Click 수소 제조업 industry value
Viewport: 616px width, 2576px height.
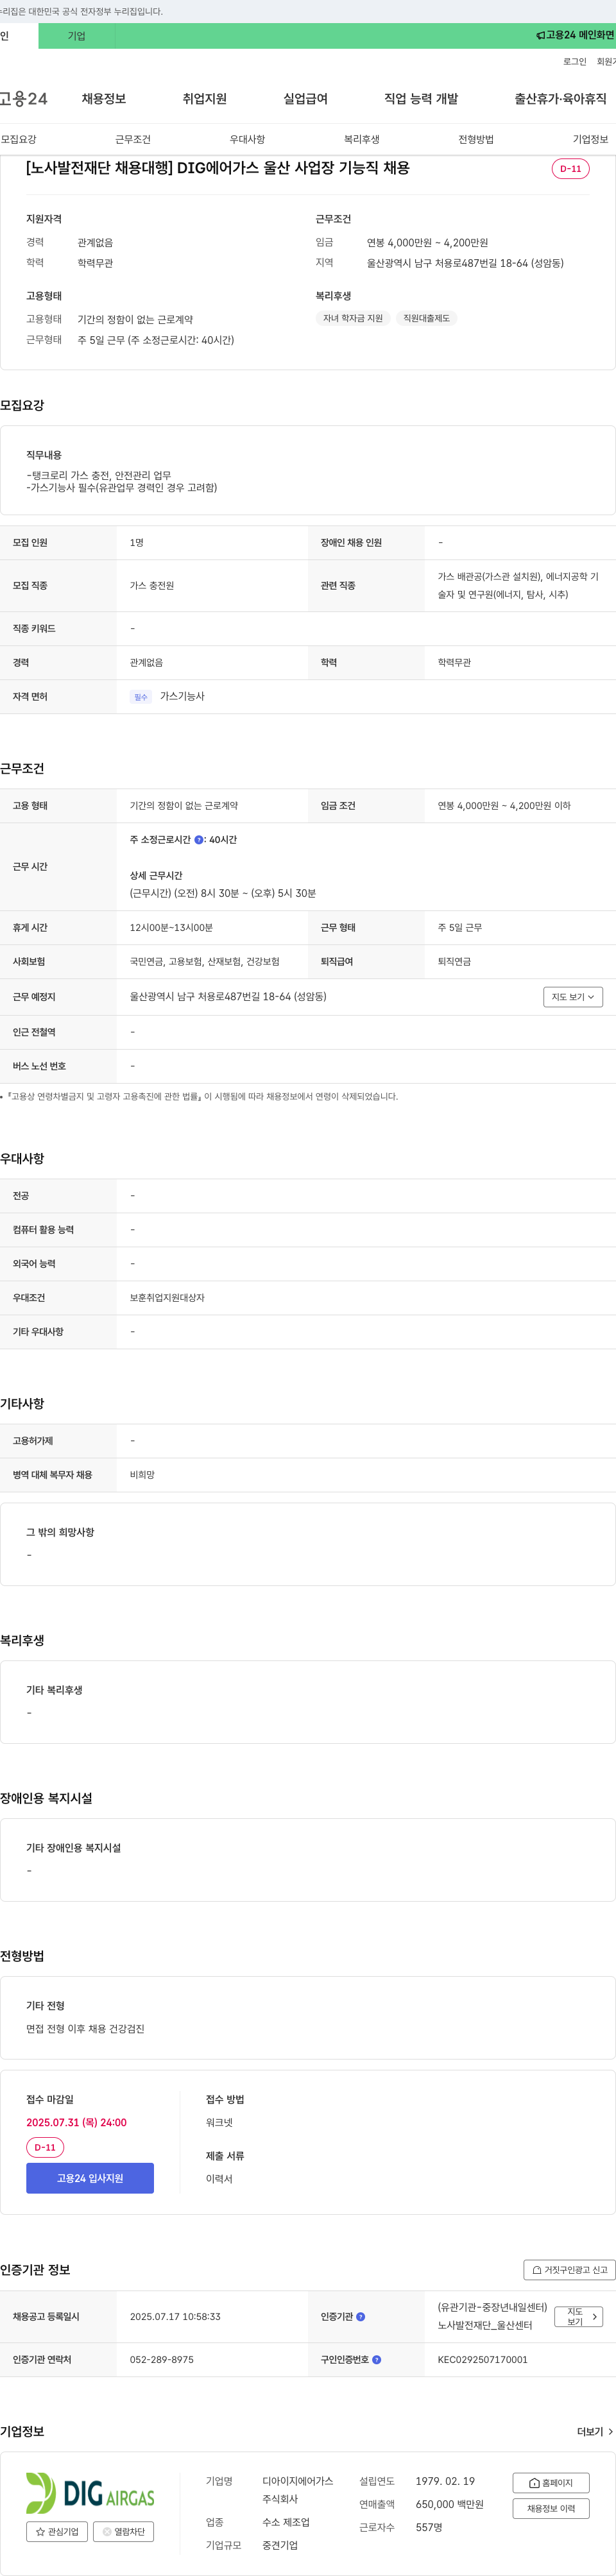(286, 2523)
